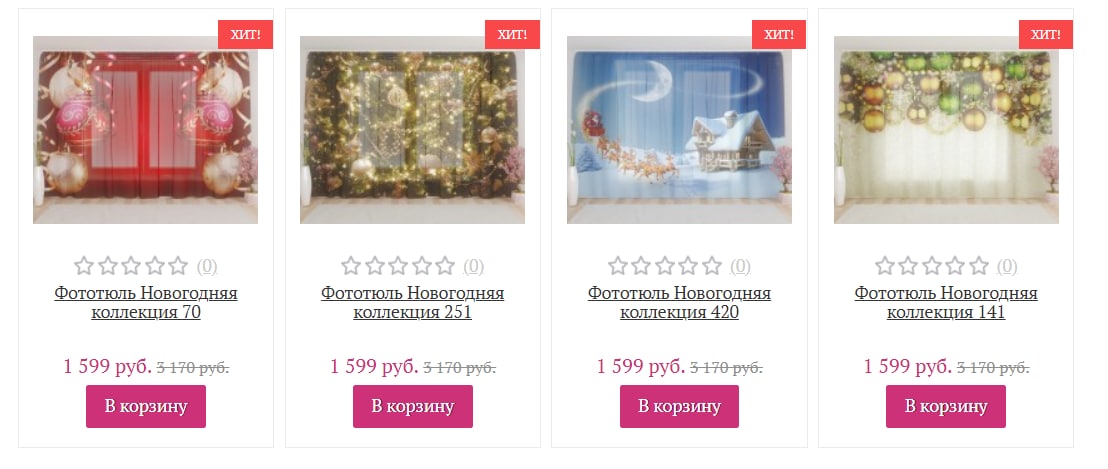View red ornaments curtain image

point(146,130)
